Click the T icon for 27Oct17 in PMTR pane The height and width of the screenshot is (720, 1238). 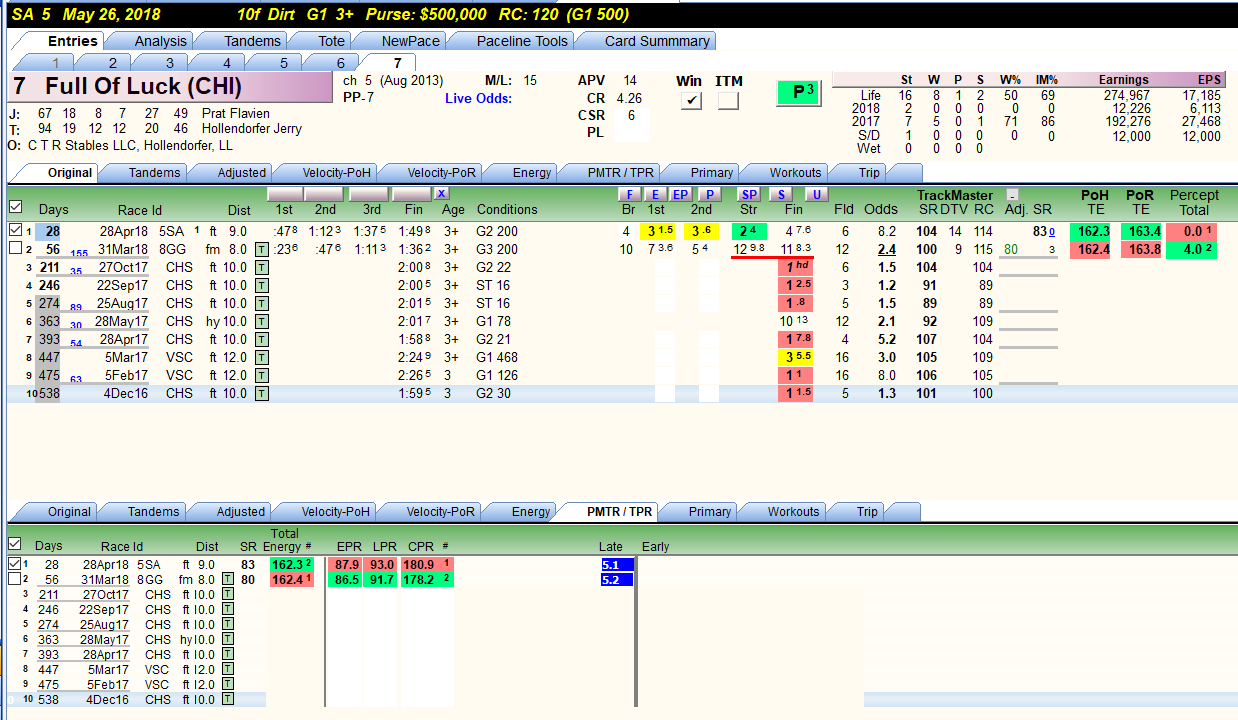click(228, 595)
